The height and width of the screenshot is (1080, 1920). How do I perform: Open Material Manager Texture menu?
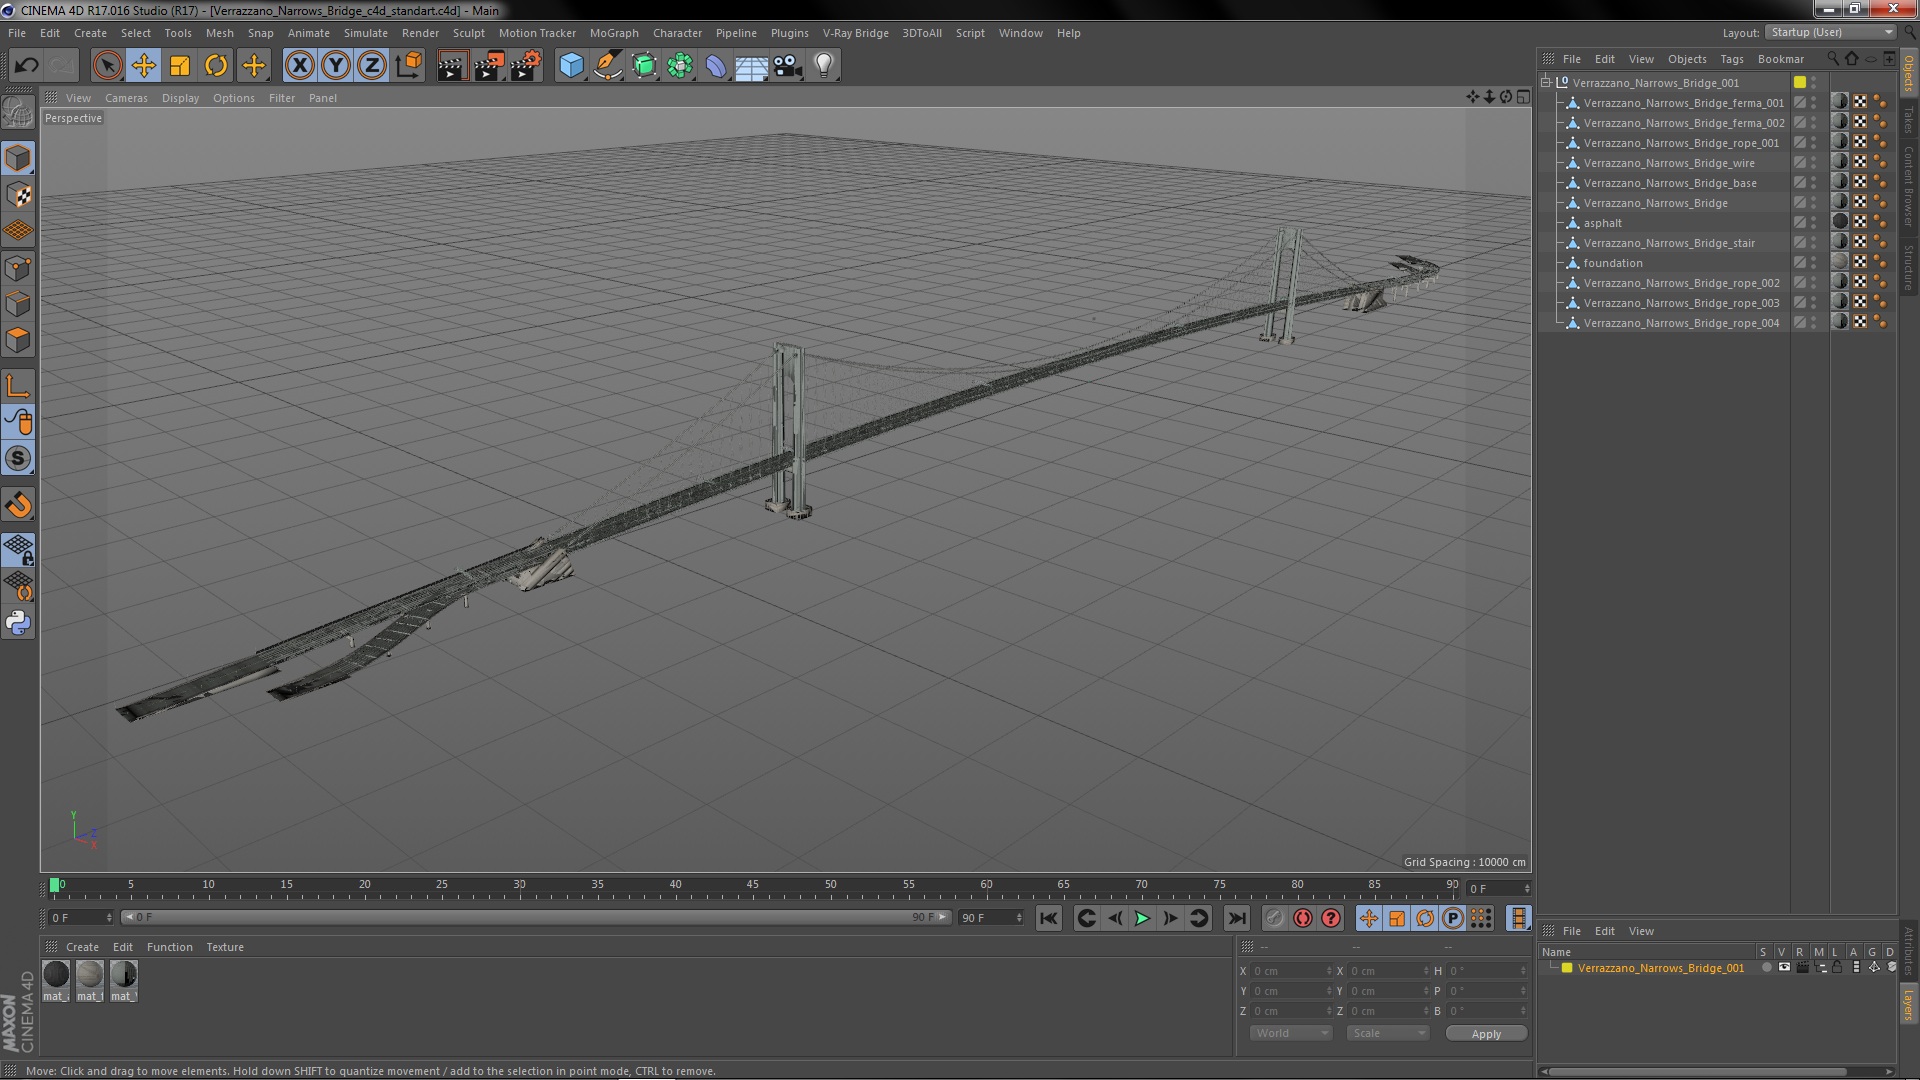(225, 947)
